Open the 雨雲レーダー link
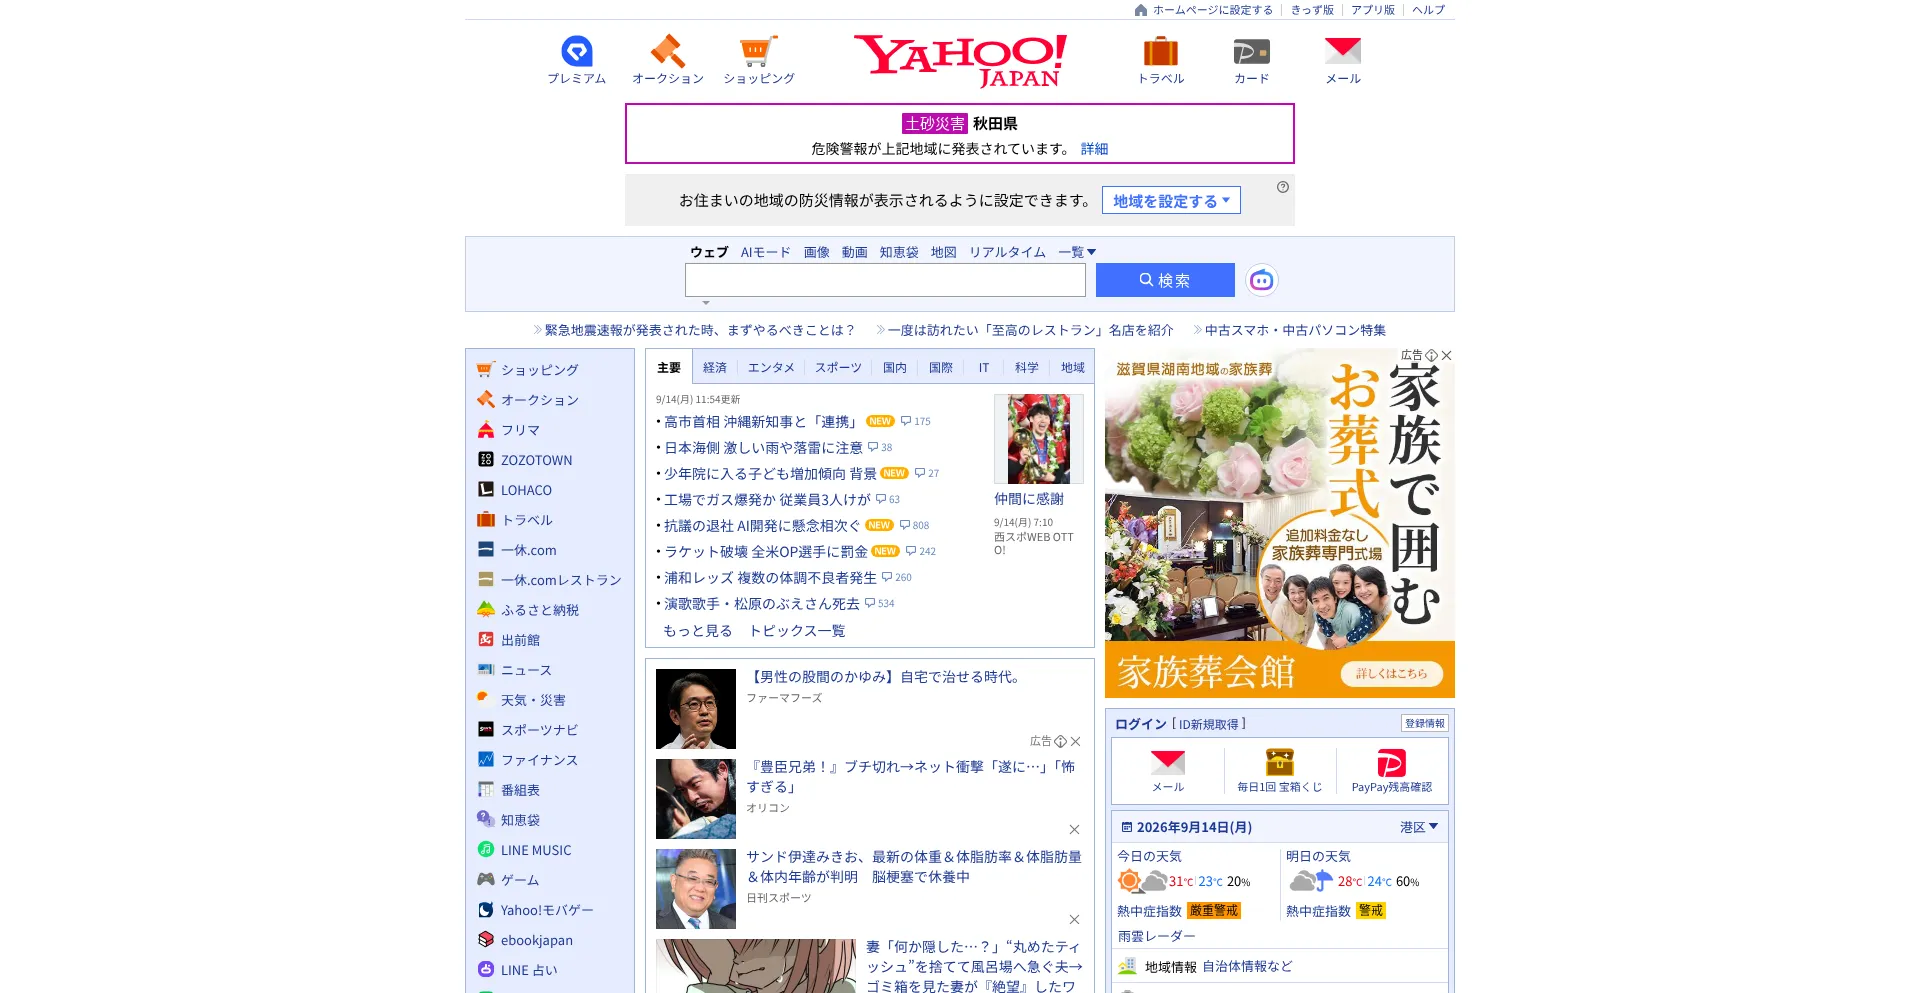The width and height of the screenshot is (1920, 993). pyautogui.click(x=1156, y=936)
